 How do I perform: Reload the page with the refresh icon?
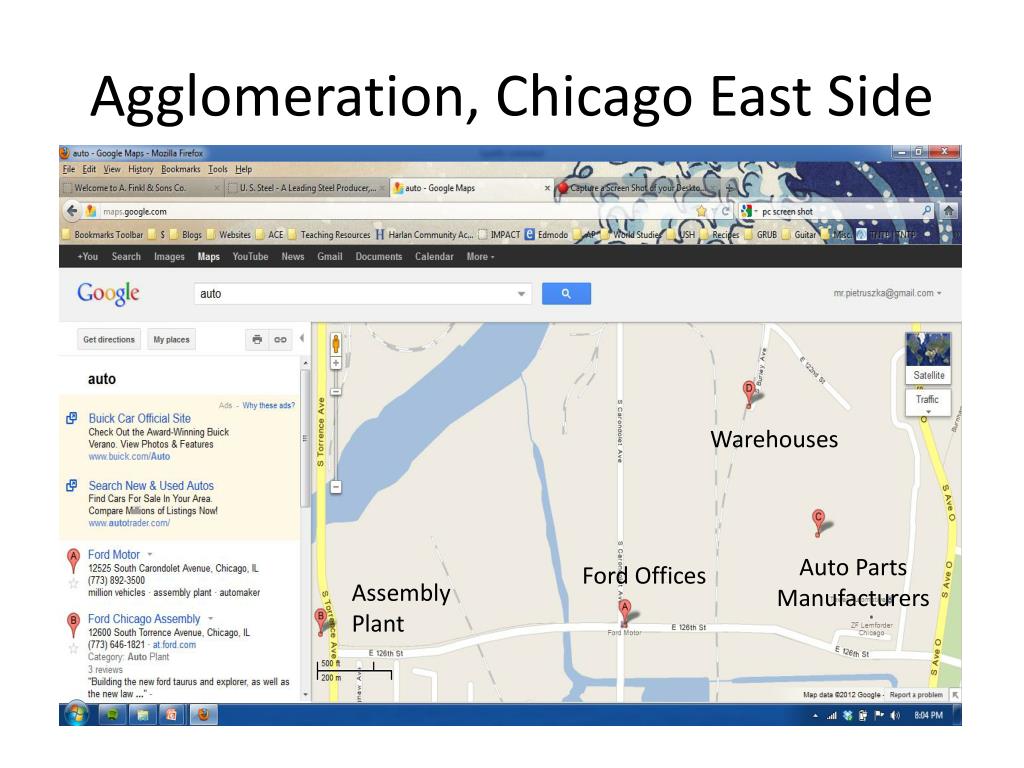[726, 211]
